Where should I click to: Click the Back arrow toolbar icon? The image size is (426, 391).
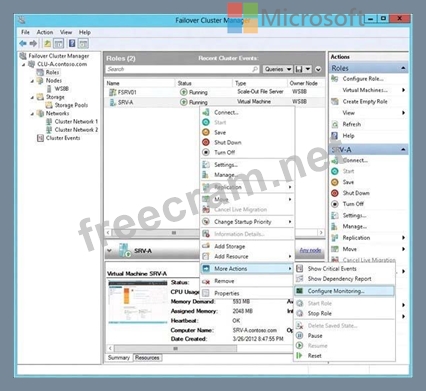point(23,43)
